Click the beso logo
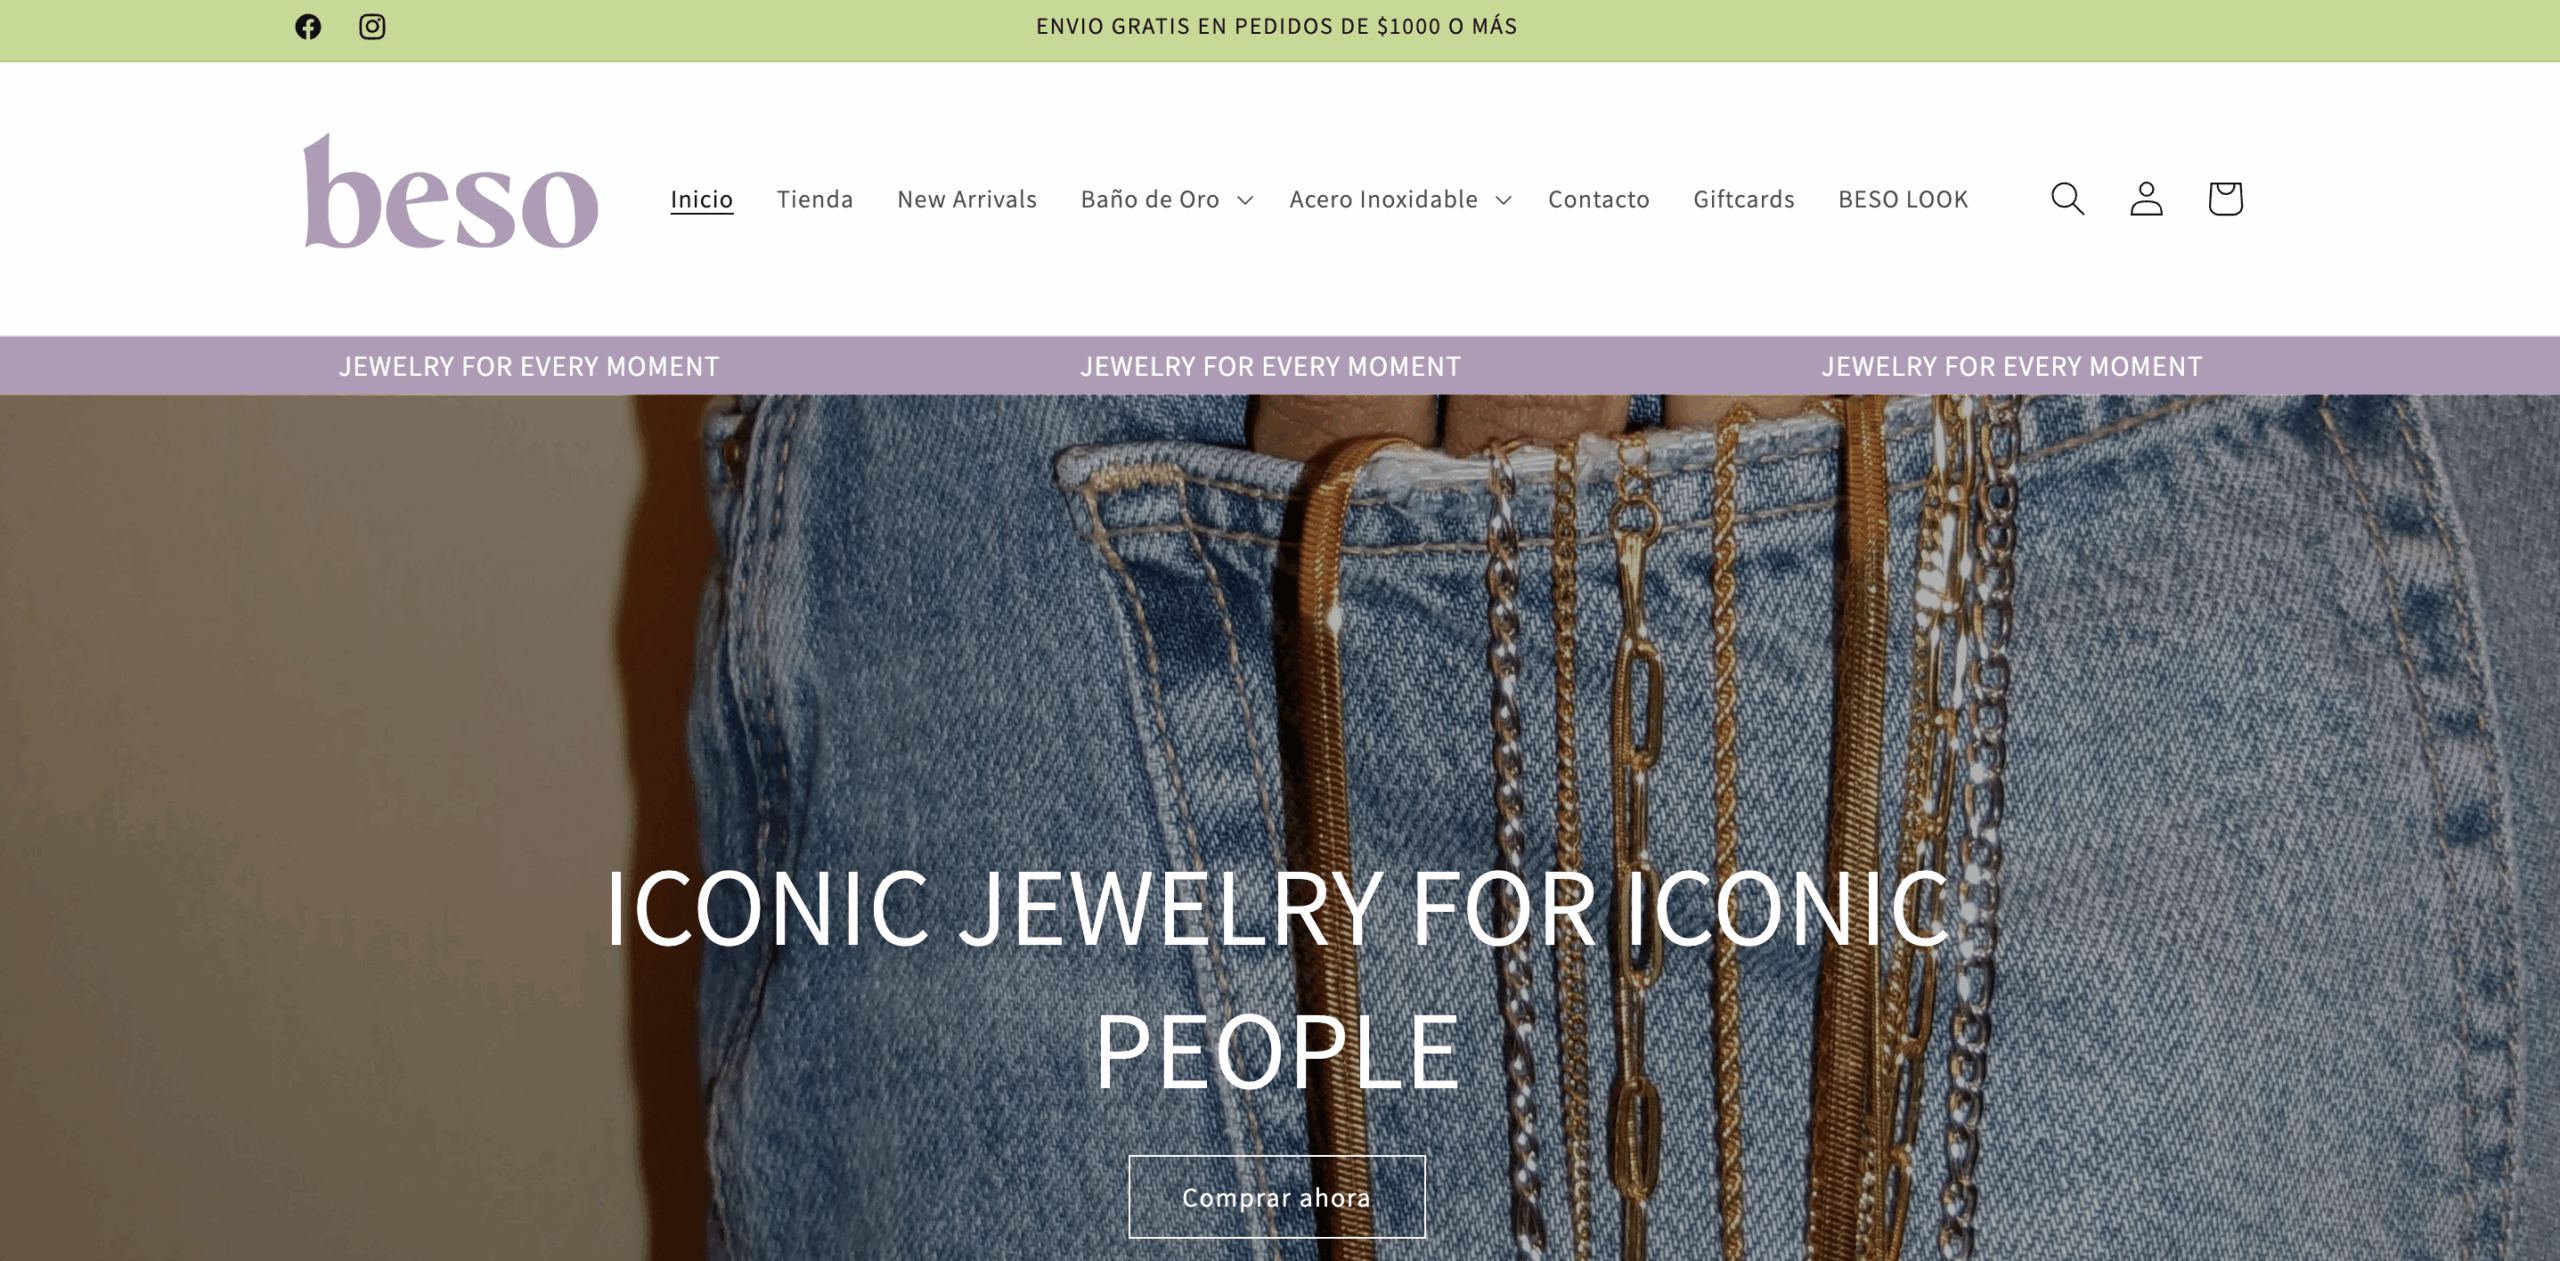This screenshot has width=2560, height=1261. coord(451,192)
